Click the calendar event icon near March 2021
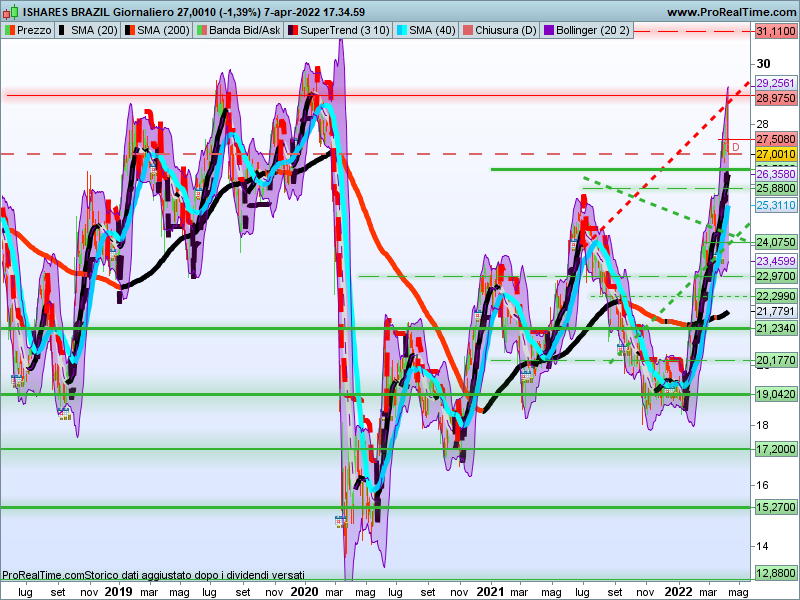Viewport: 800px width, 600px height. [x=527, y=376]
